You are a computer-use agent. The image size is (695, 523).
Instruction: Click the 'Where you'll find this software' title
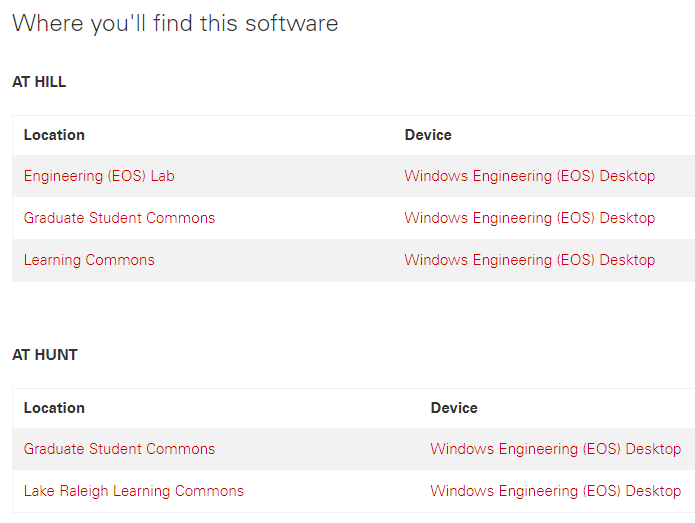coord(175,23)
